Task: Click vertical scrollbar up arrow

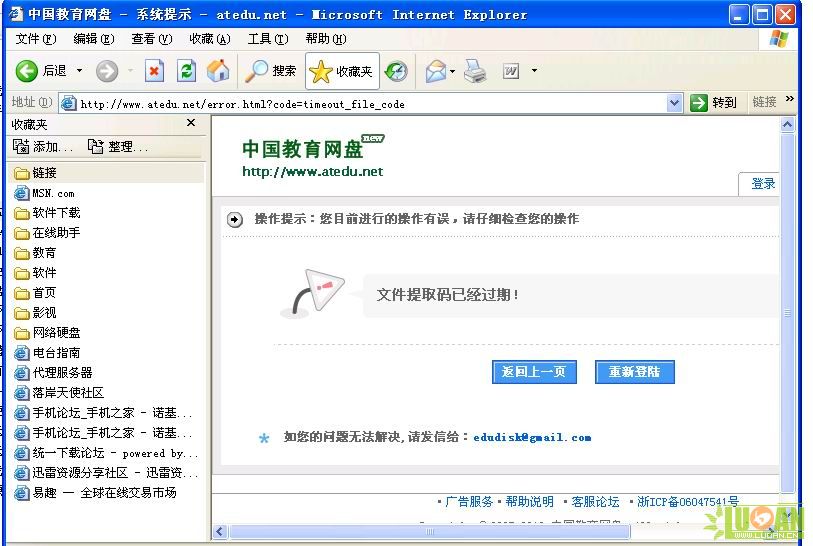Action: [788, 124]
